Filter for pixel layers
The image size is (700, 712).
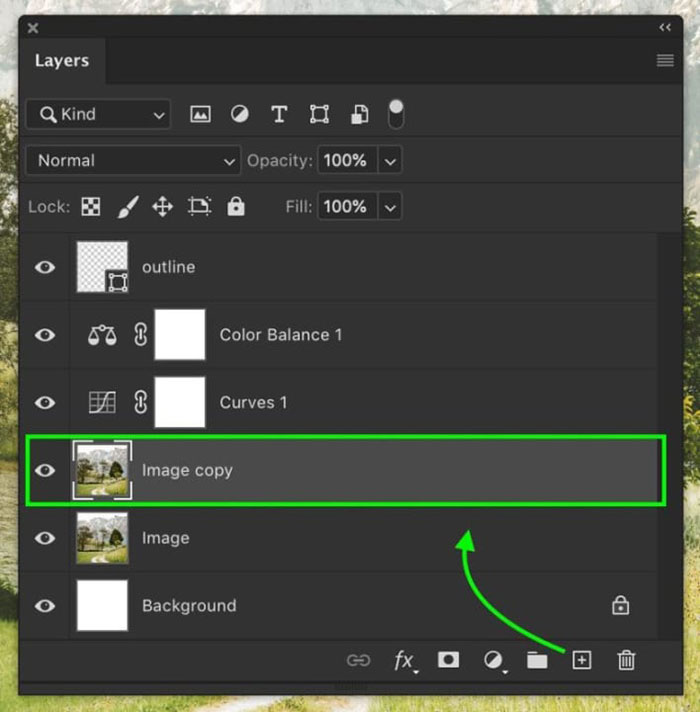200,114
